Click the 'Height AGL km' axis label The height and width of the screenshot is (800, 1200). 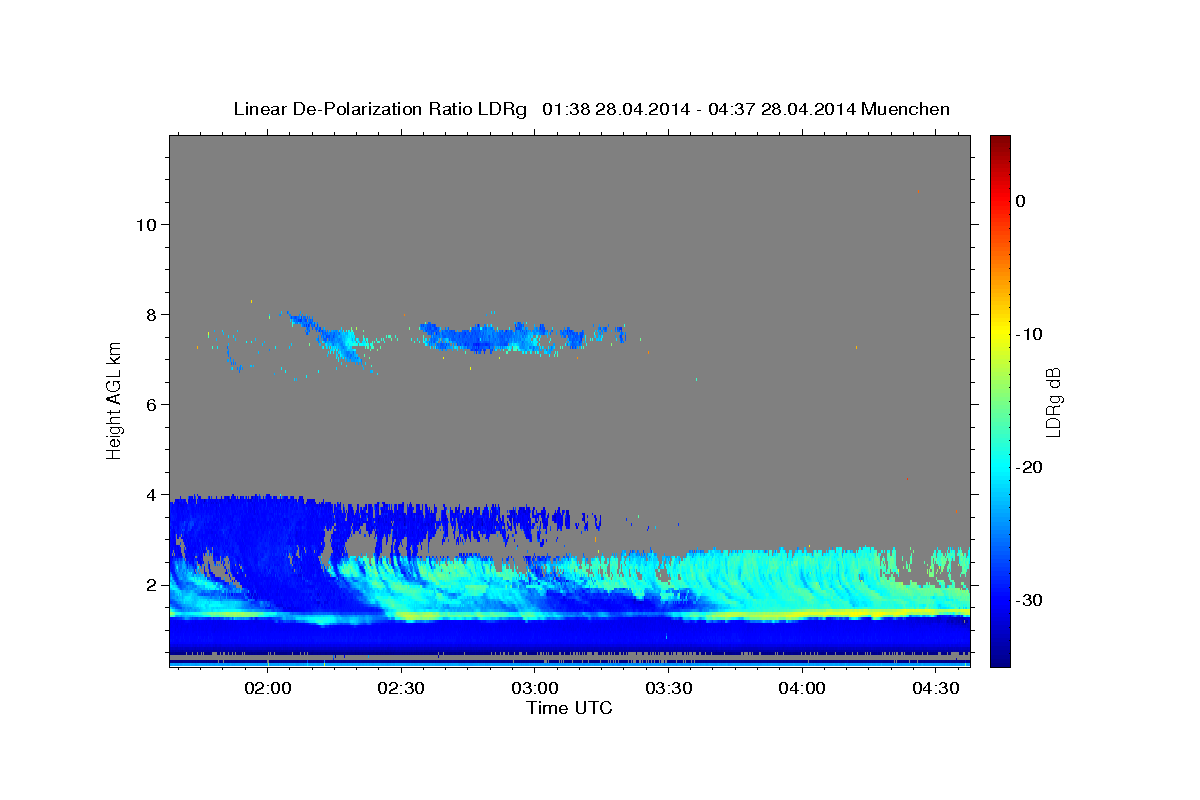(114, 403)
